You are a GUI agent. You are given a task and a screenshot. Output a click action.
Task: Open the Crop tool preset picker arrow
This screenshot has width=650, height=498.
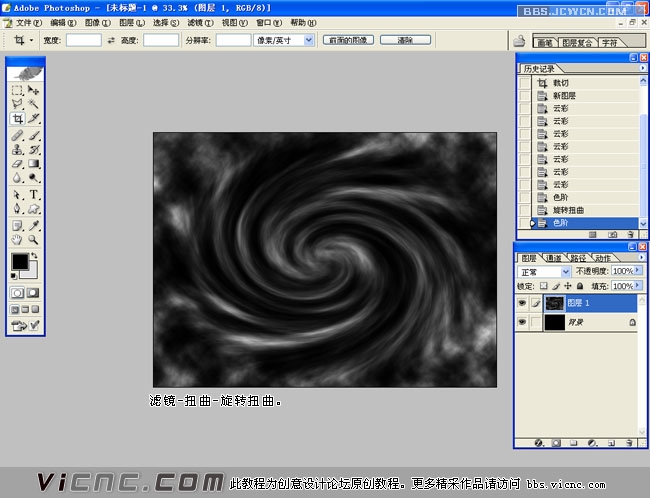[x=32, y=40]
